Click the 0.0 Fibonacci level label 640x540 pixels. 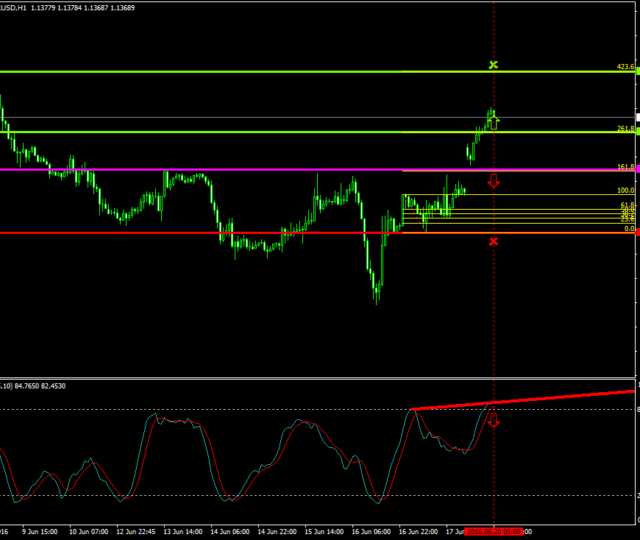click(x=629, y=229)
